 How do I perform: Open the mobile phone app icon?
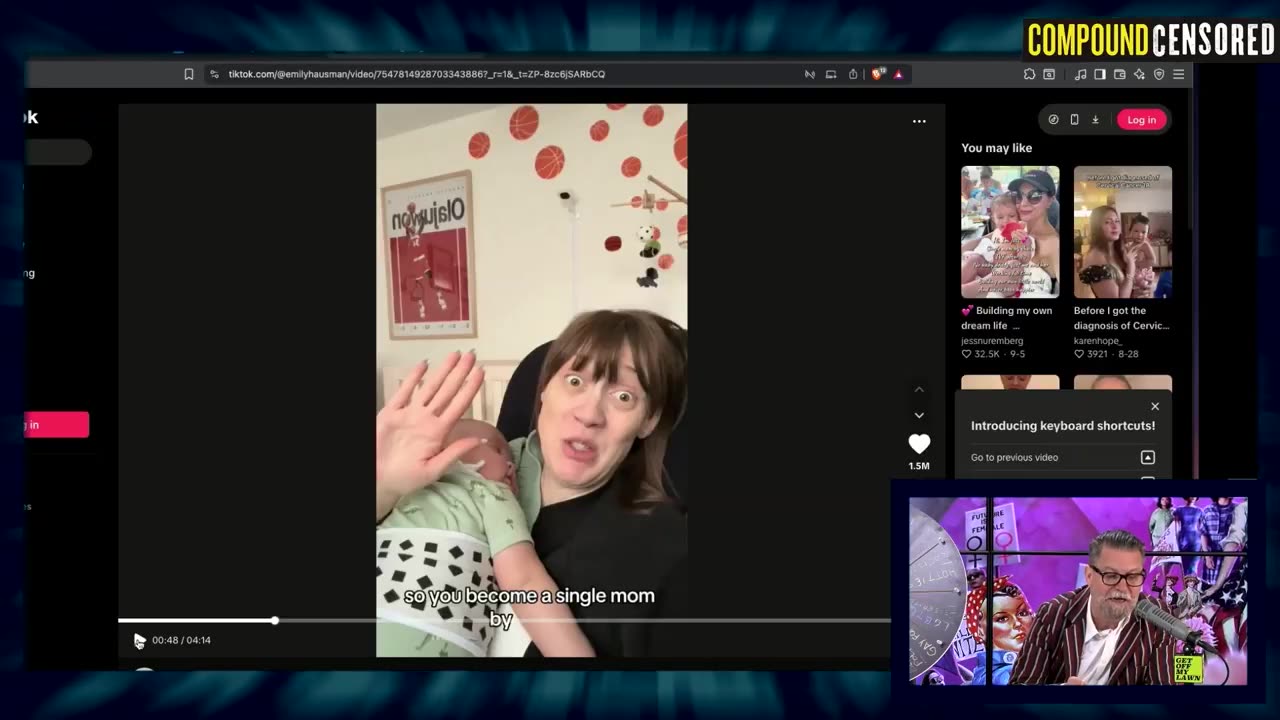1074,120
